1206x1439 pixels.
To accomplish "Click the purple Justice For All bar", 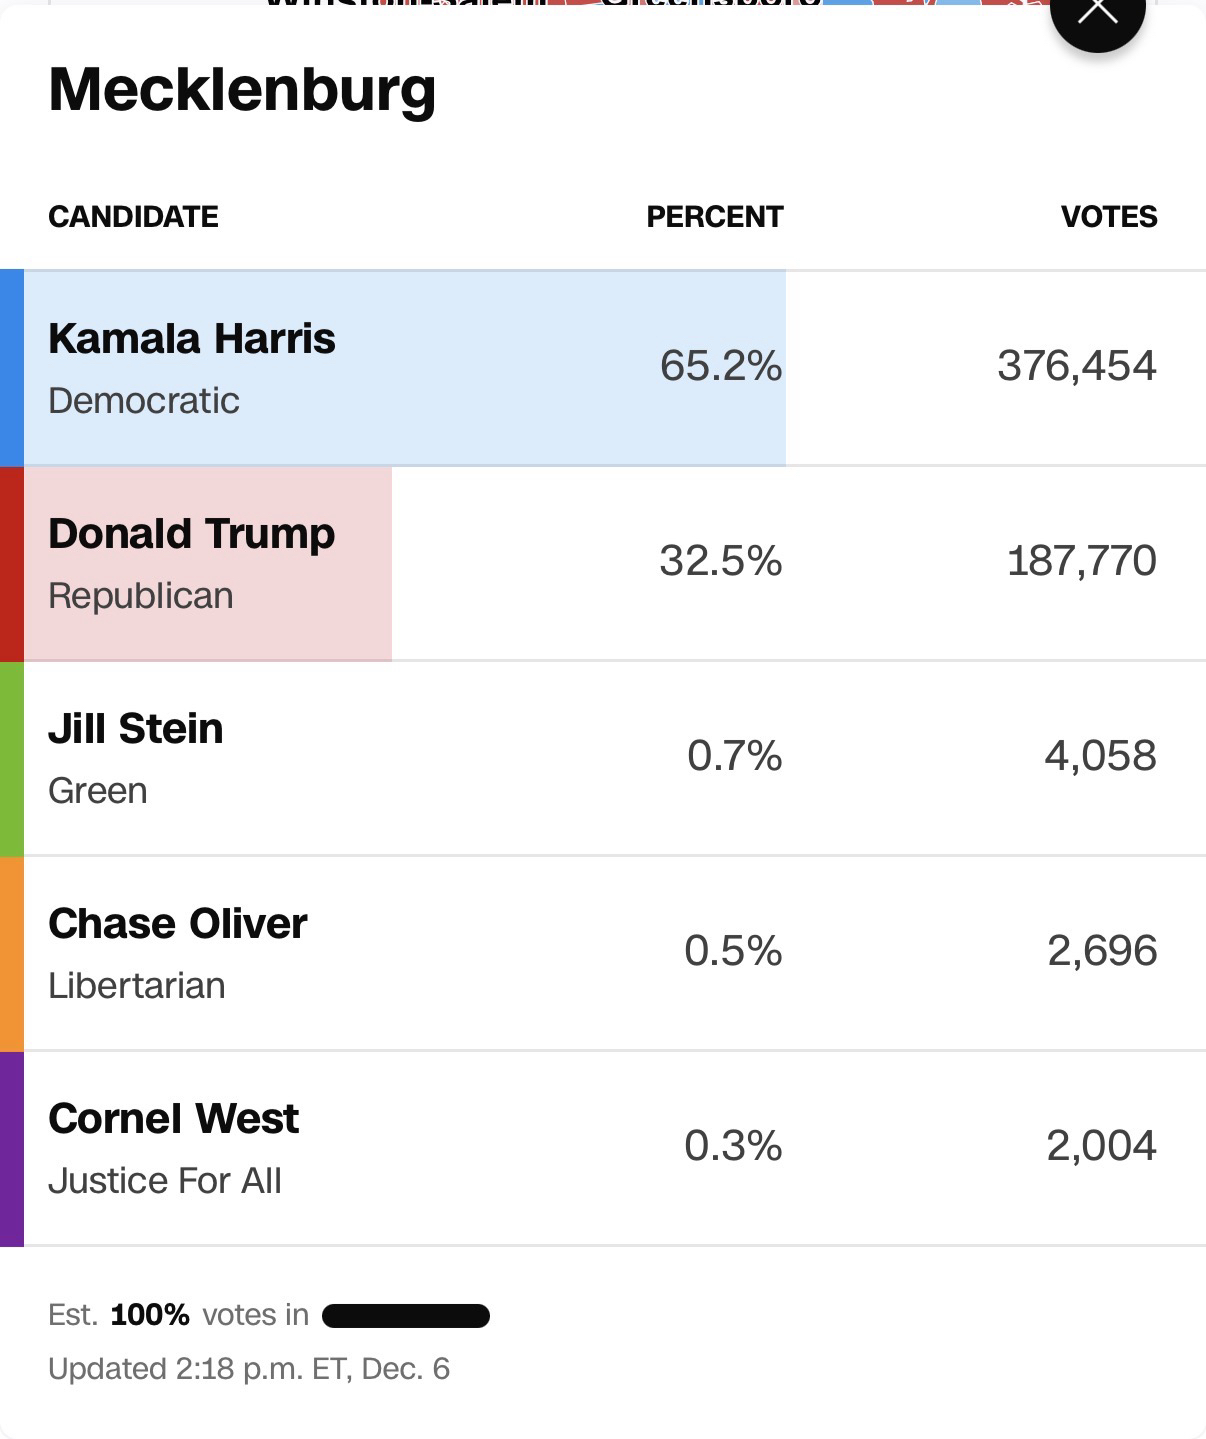I will [x=11, y=1148].
